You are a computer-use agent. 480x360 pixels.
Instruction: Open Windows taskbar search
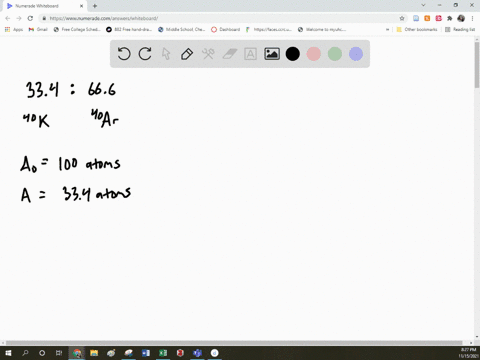(x=25, y=353)
